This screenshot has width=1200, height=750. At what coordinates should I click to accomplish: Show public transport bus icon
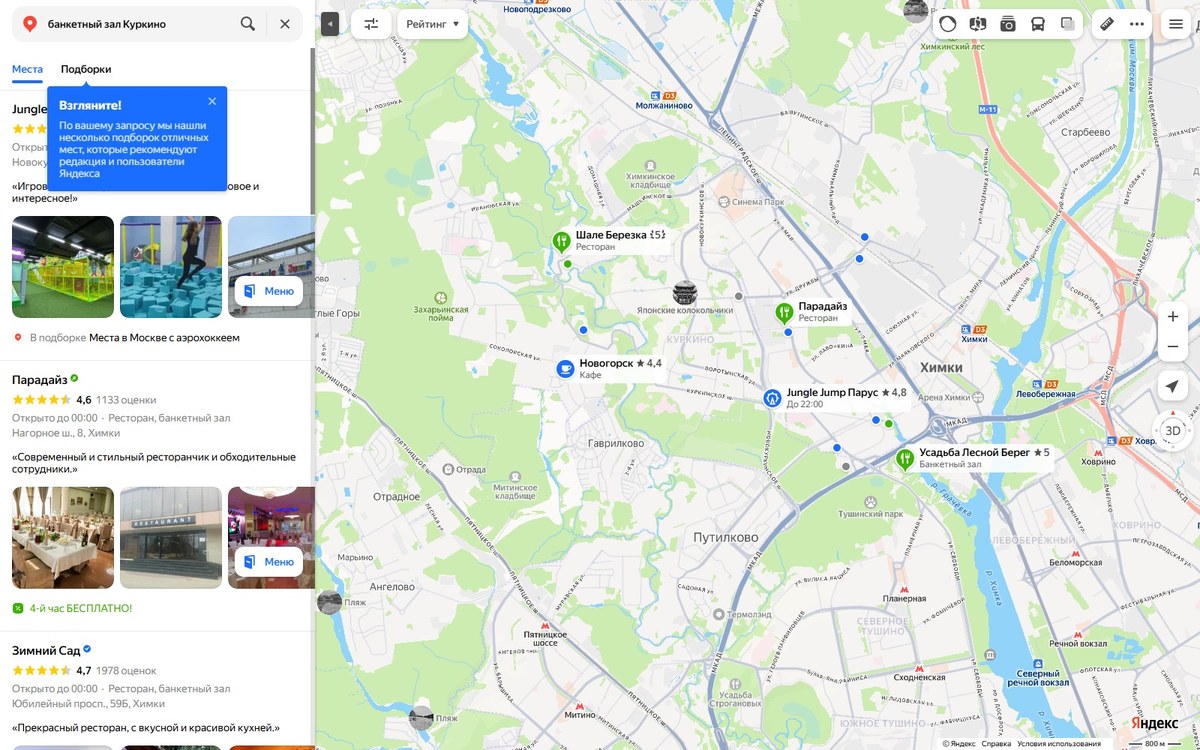[1038, 24]
